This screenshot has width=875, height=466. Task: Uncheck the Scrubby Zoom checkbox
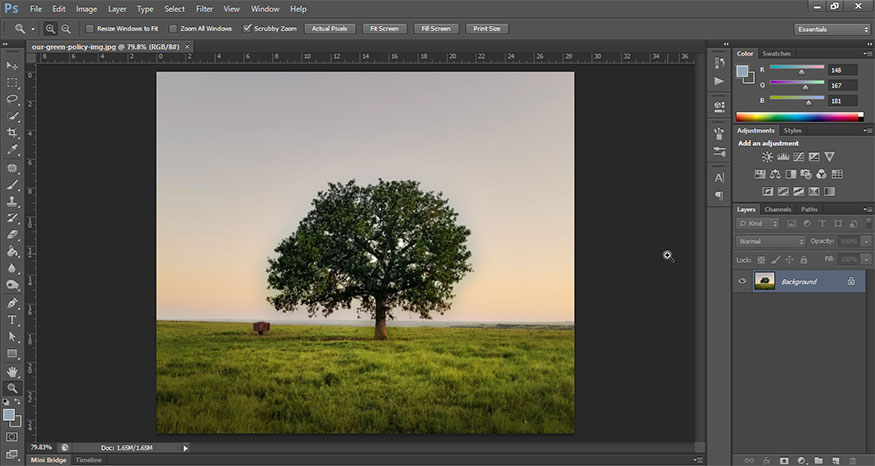point(248,29)
